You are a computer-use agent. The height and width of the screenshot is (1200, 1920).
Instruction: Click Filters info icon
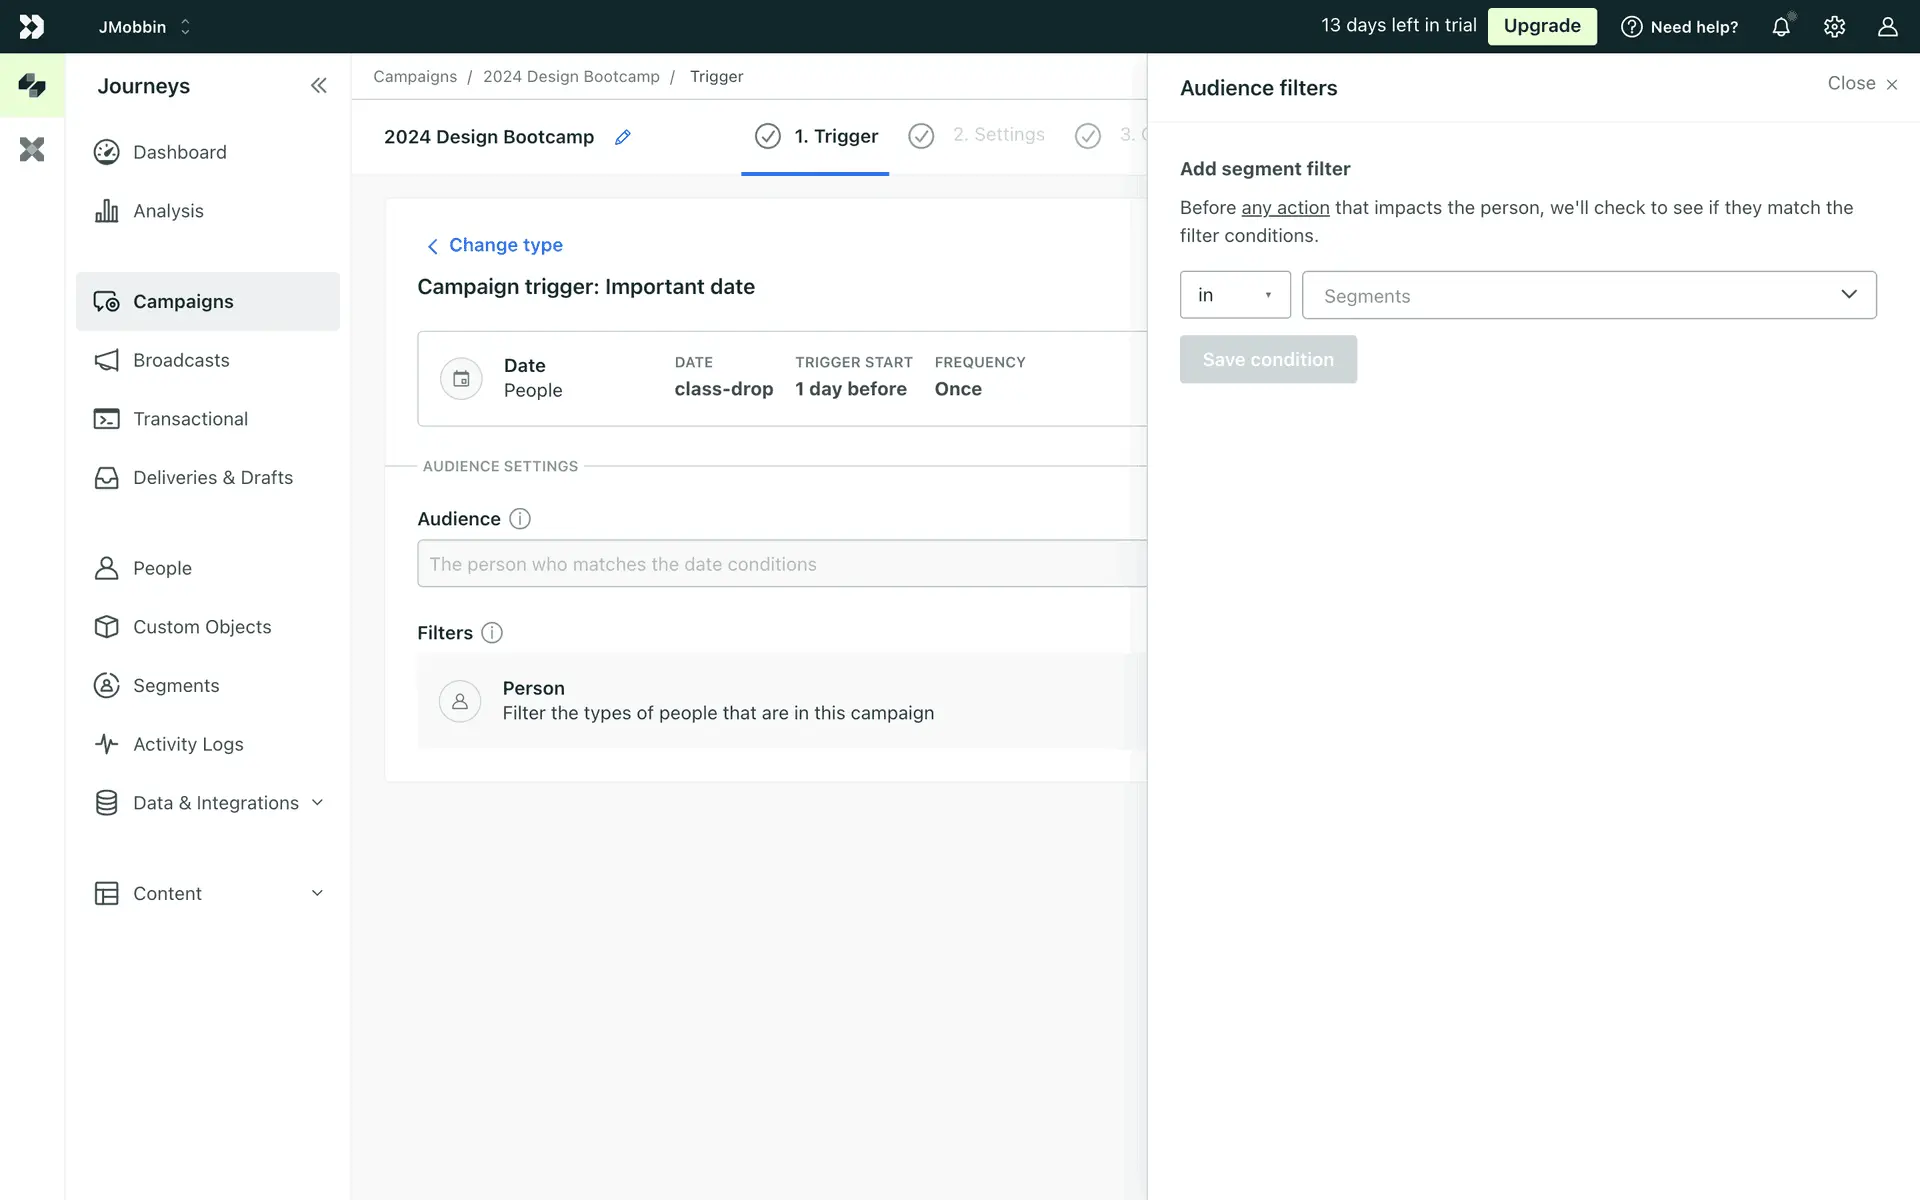pyautogui.click(x=491, y=633)
